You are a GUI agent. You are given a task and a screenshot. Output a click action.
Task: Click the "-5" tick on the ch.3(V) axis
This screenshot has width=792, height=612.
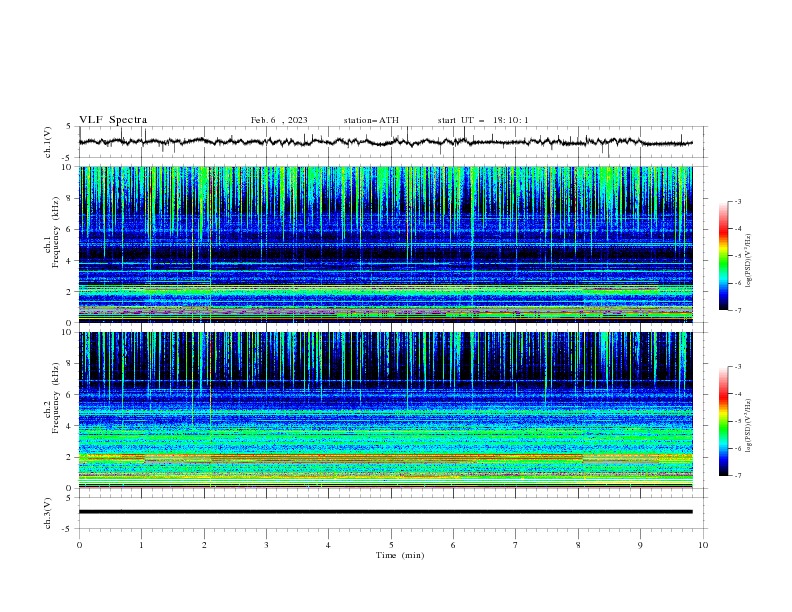[68, 529]
